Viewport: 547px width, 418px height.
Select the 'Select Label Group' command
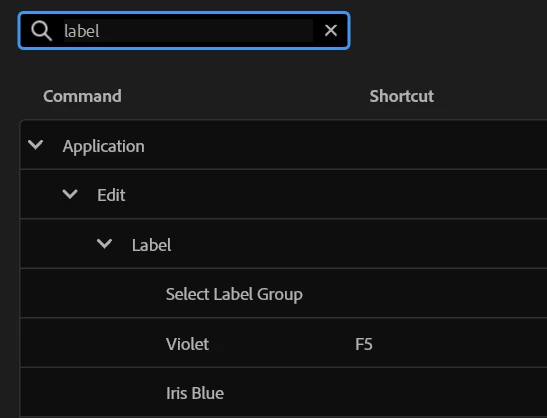point(234,294)
